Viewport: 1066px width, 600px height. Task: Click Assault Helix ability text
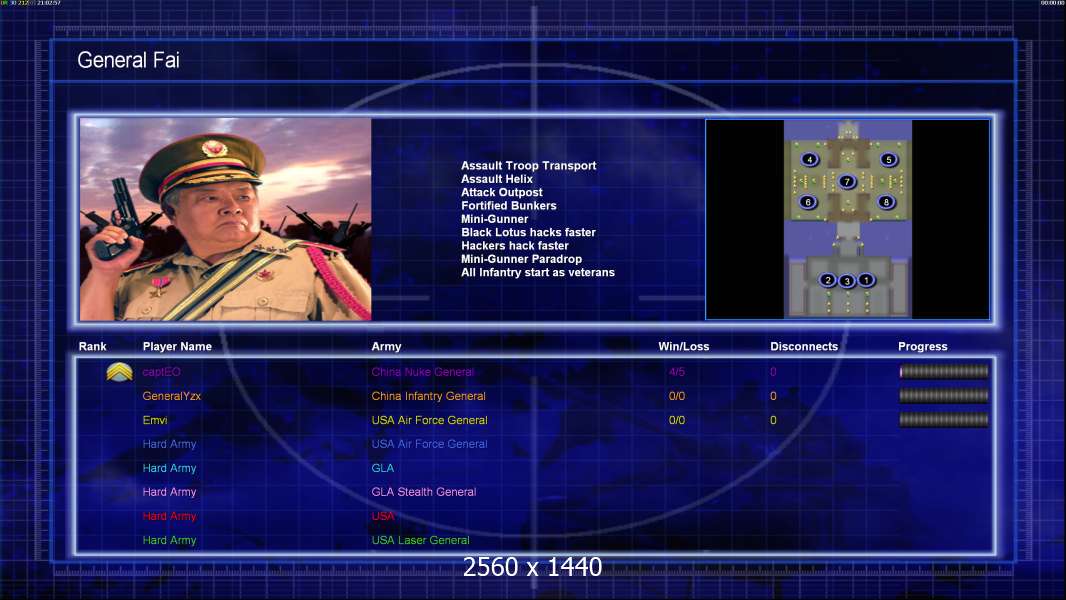tap(496, 179)
